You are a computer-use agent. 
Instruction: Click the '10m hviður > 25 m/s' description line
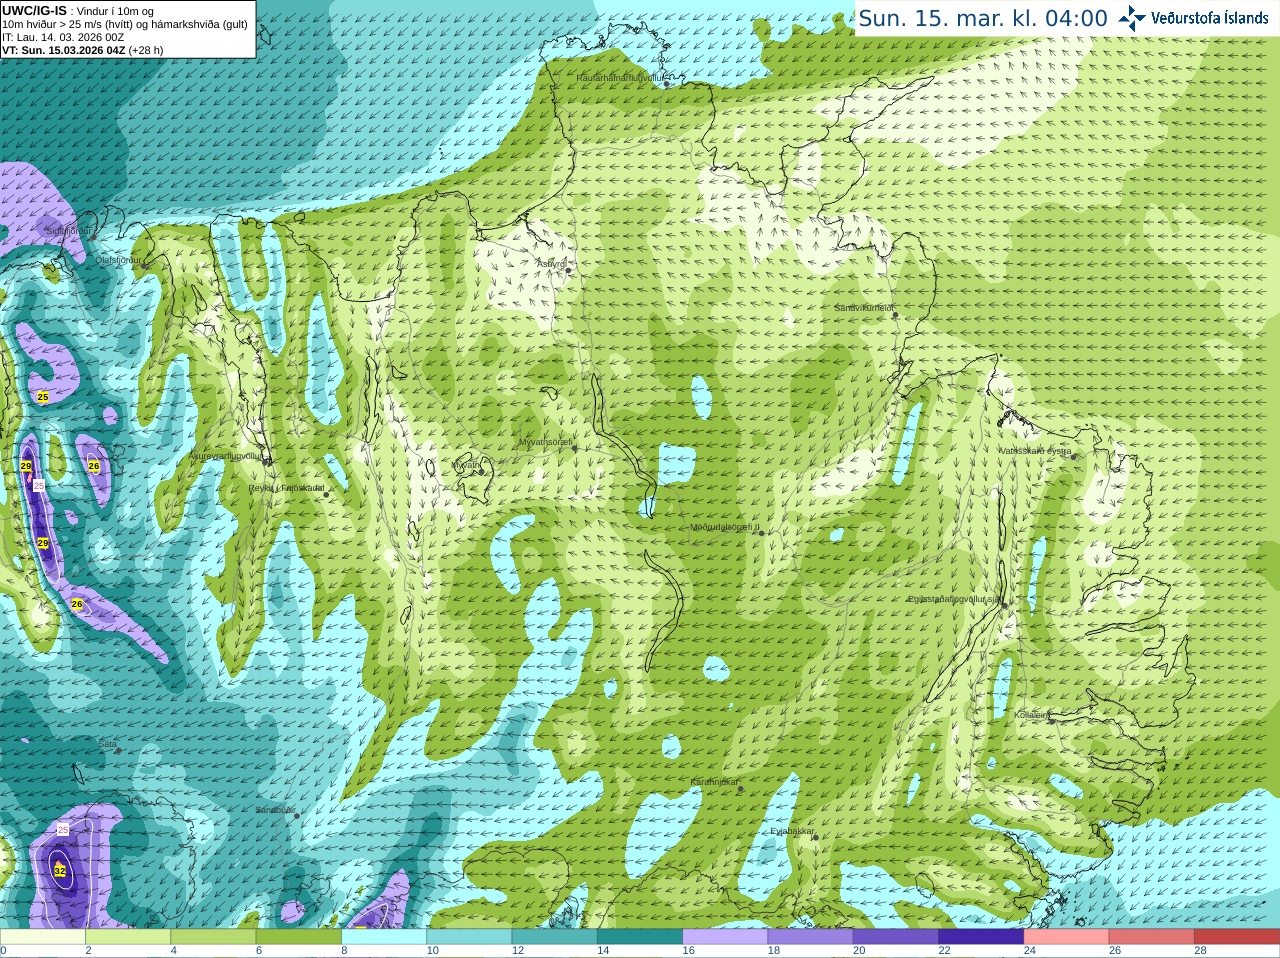click(125, 24)
